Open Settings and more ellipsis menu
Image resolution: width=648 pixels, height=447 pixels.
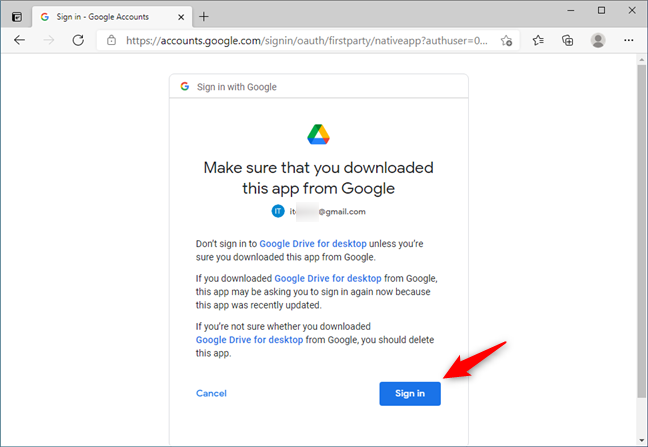[629, 40]
